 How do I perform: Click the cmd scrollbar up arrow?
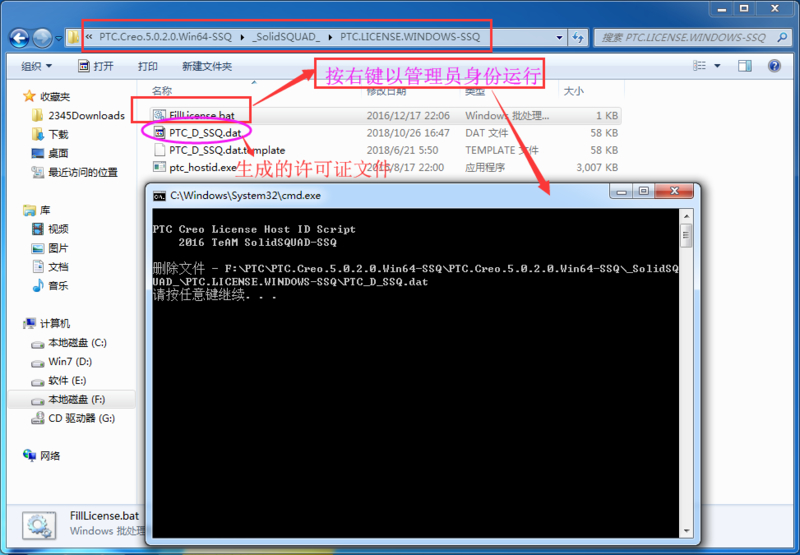[686, 215]
